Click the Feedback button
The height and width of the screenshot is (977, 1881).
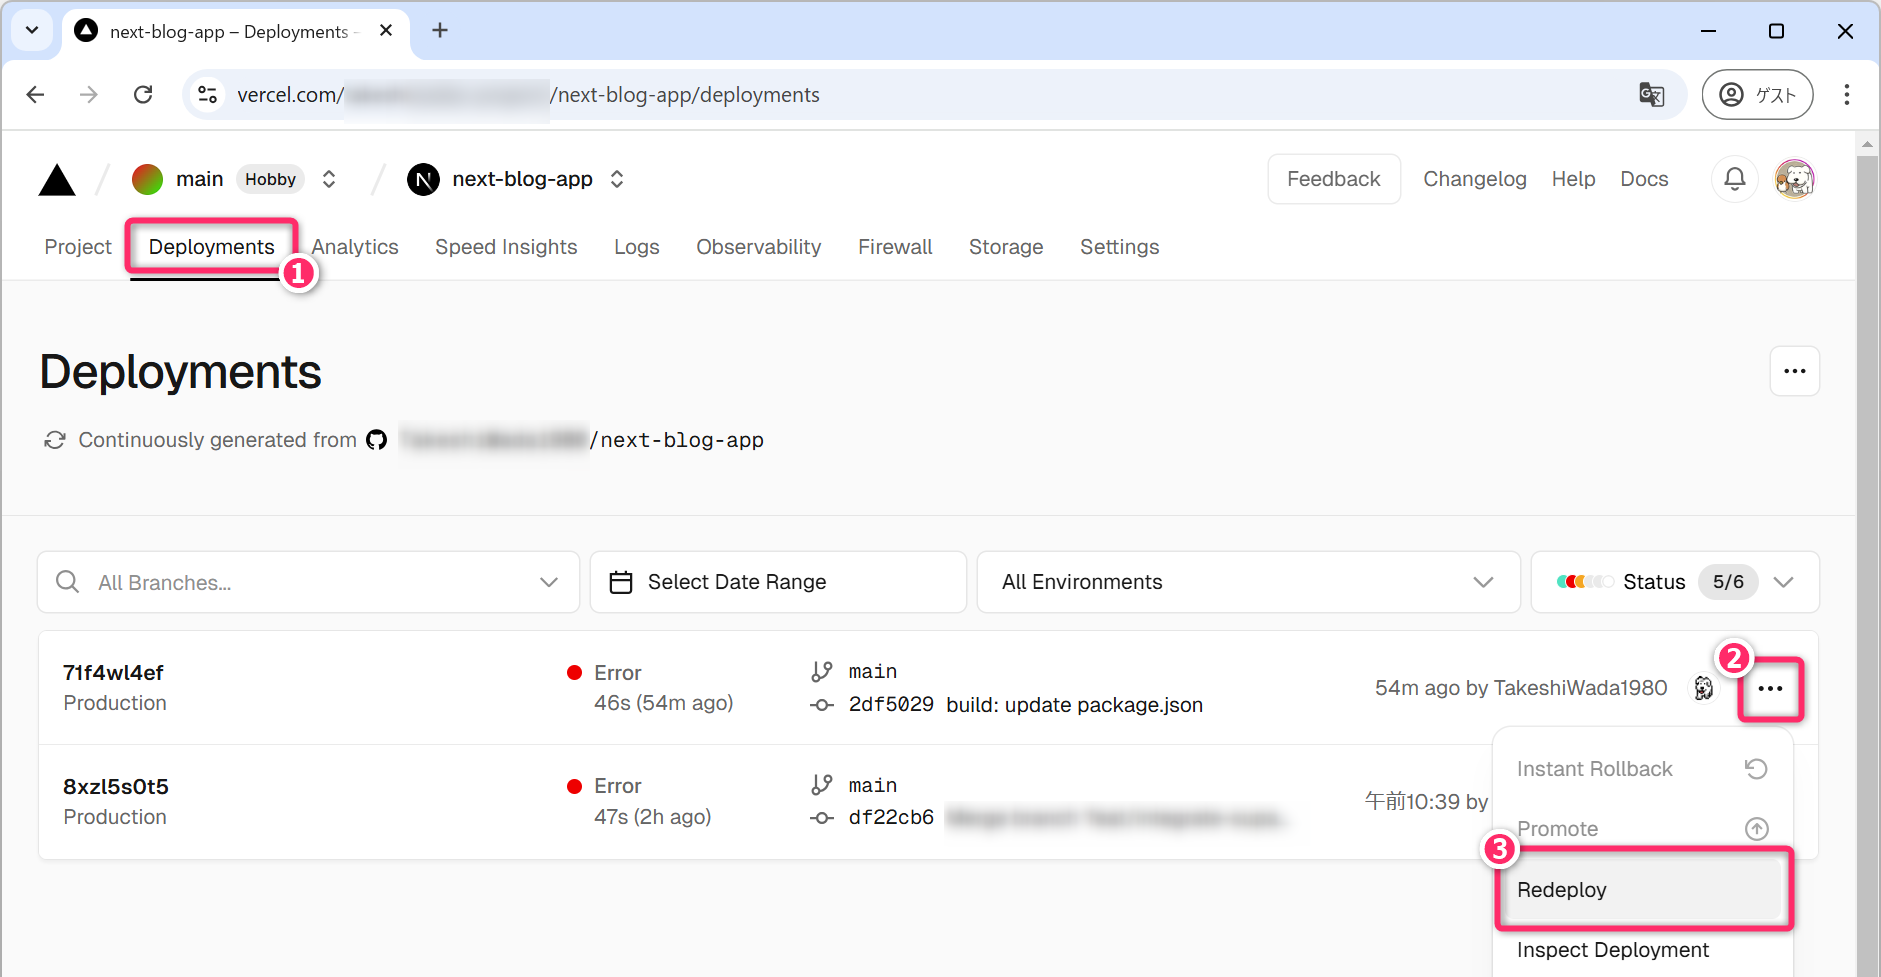[1333, 179]
